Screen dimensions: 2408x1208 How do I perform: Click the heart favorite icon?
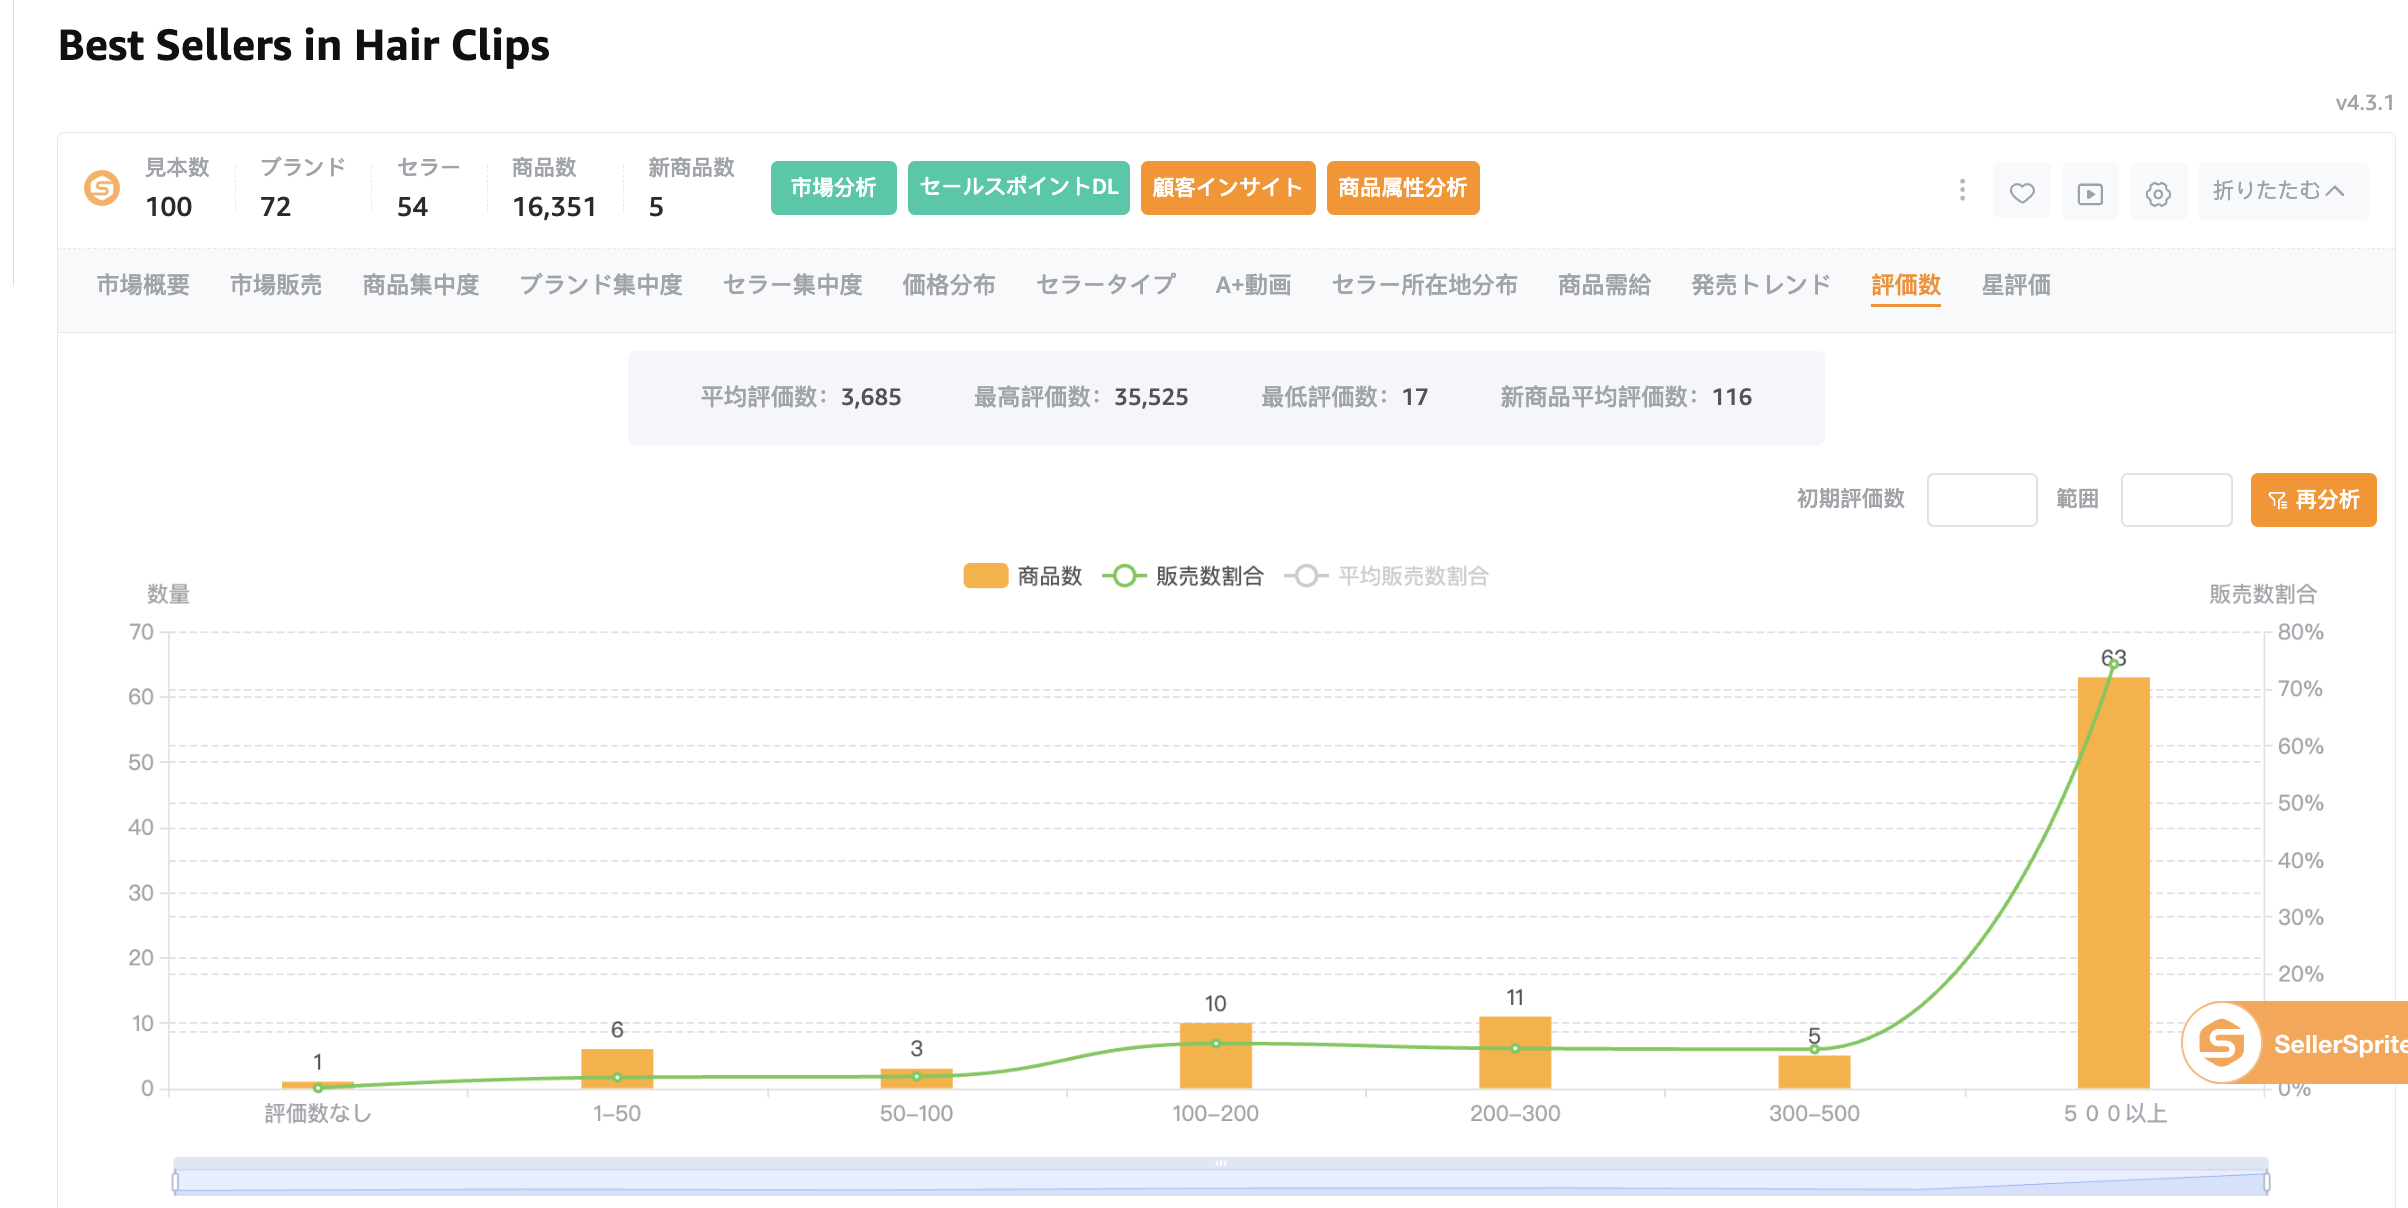click(x=2022, y=191)
